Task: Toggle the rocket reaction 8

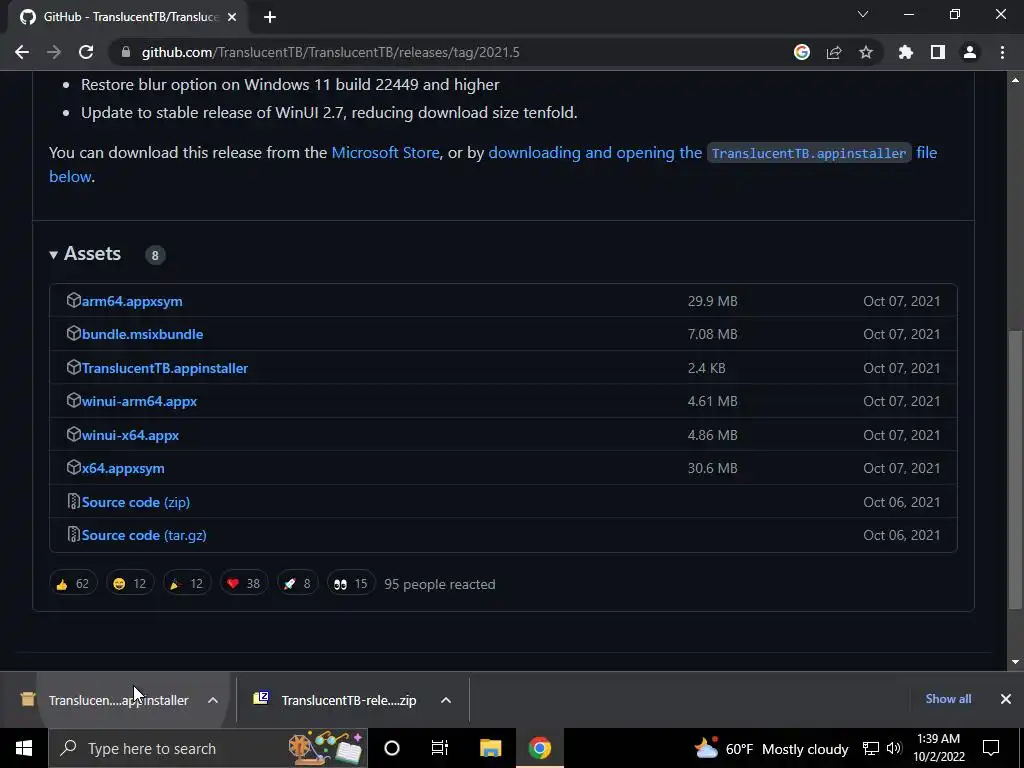Action: pos(297,583)
